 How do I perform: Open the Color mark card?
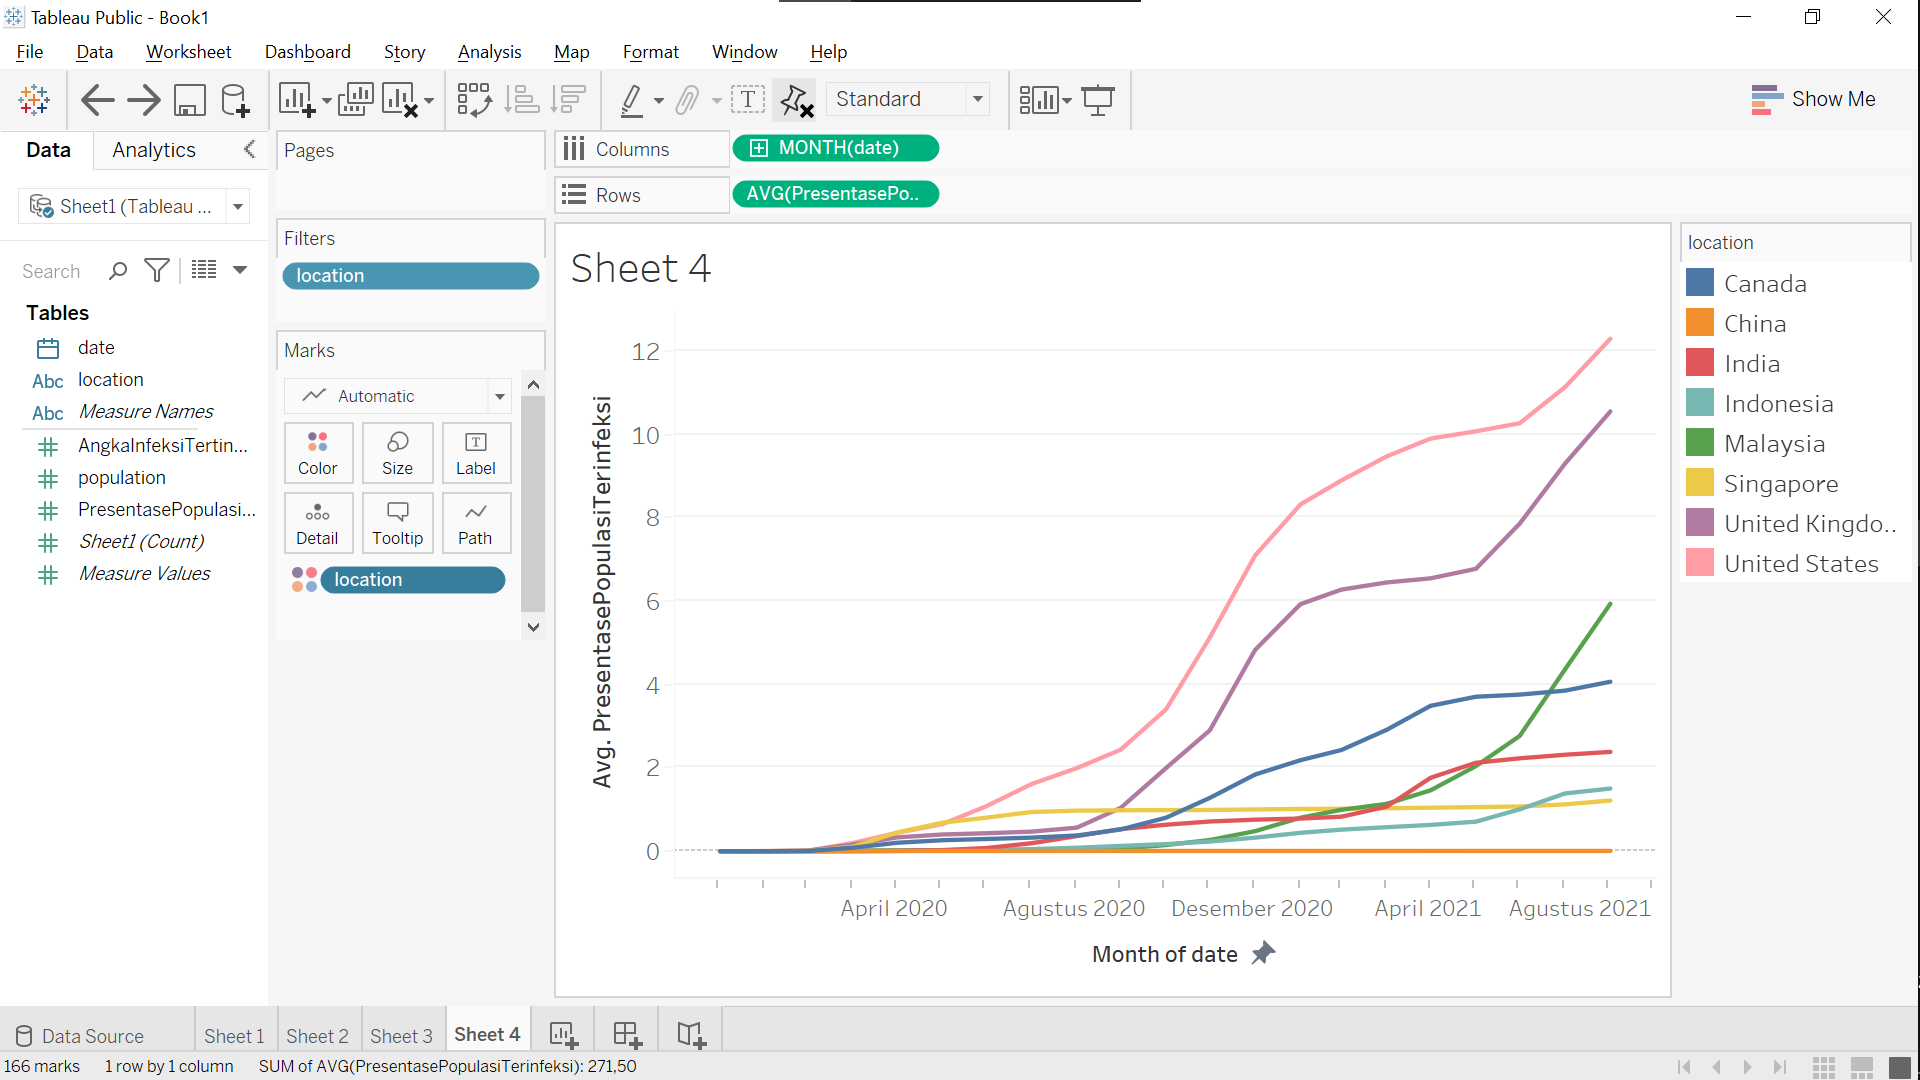point(318,452)
